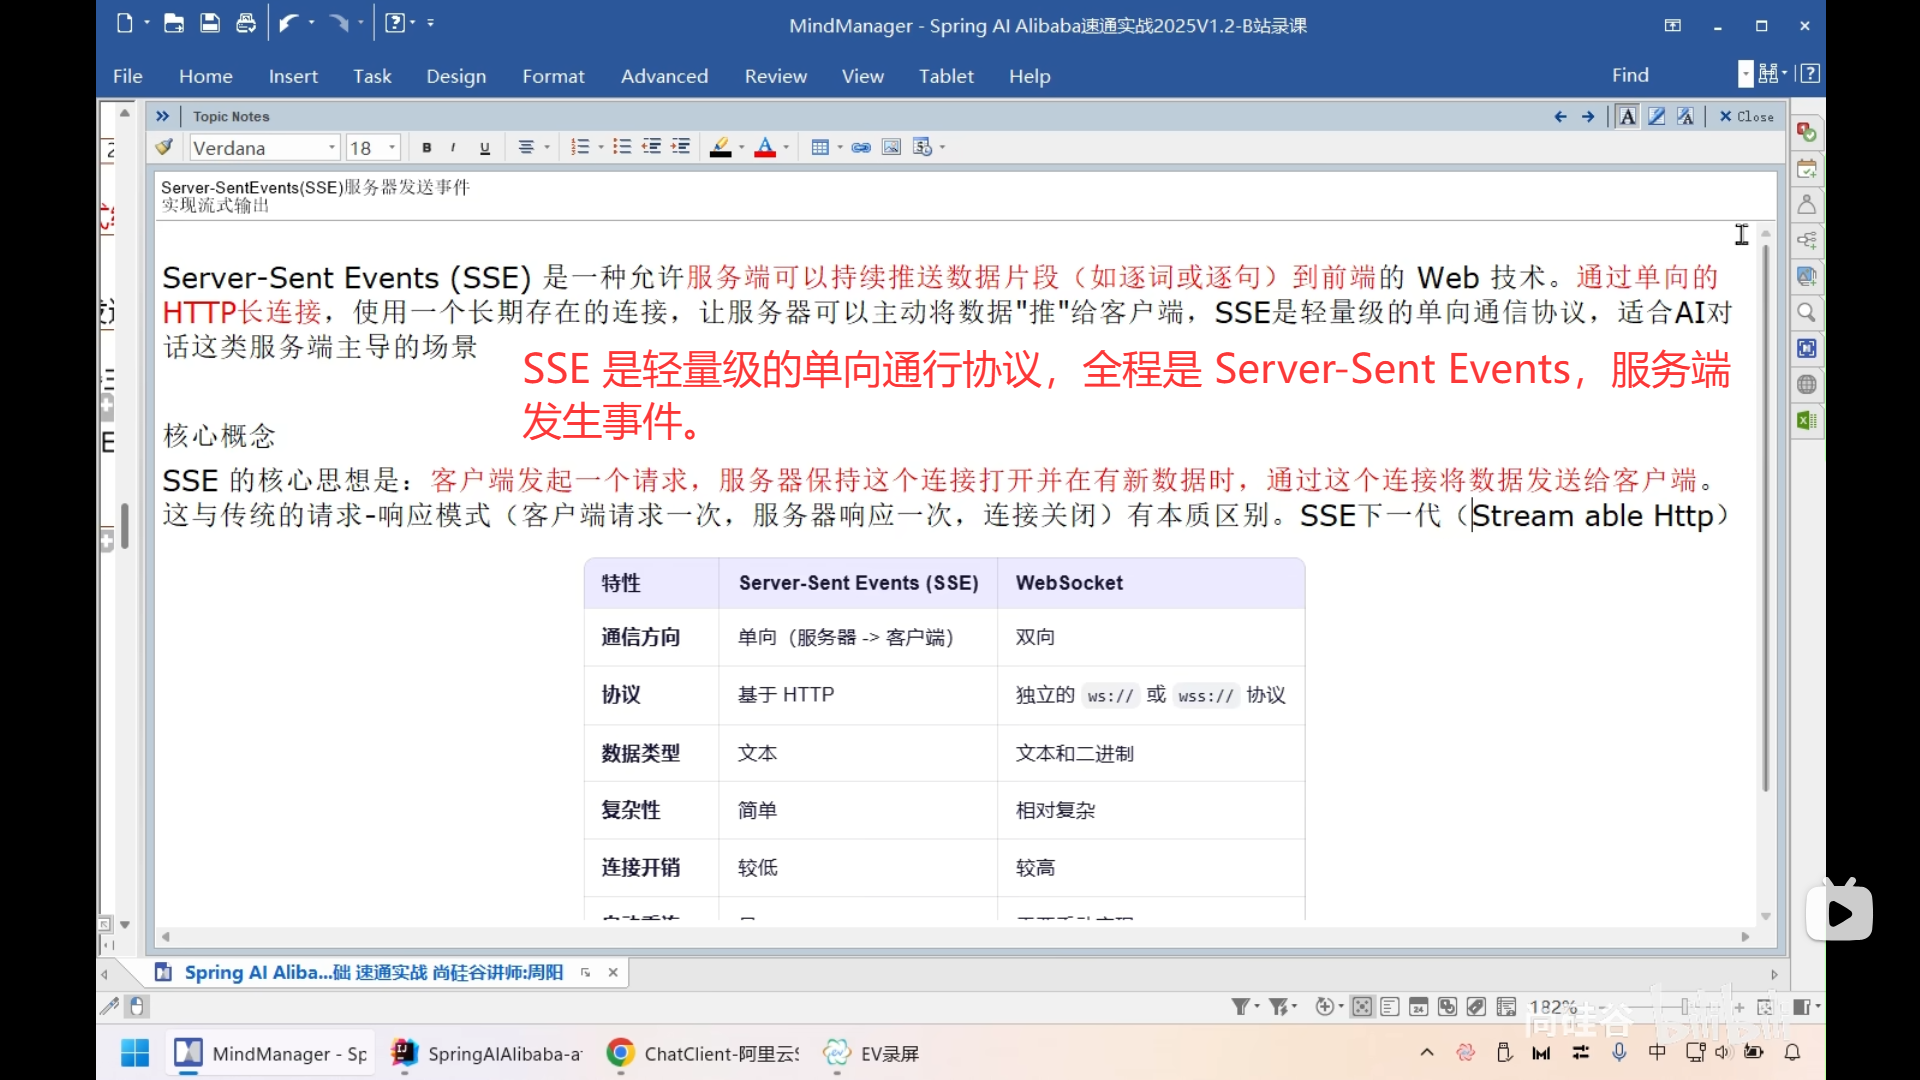Go to previous topic note arrow
This screenshot has height=1080, width=1920.
tap(1560, 117)
